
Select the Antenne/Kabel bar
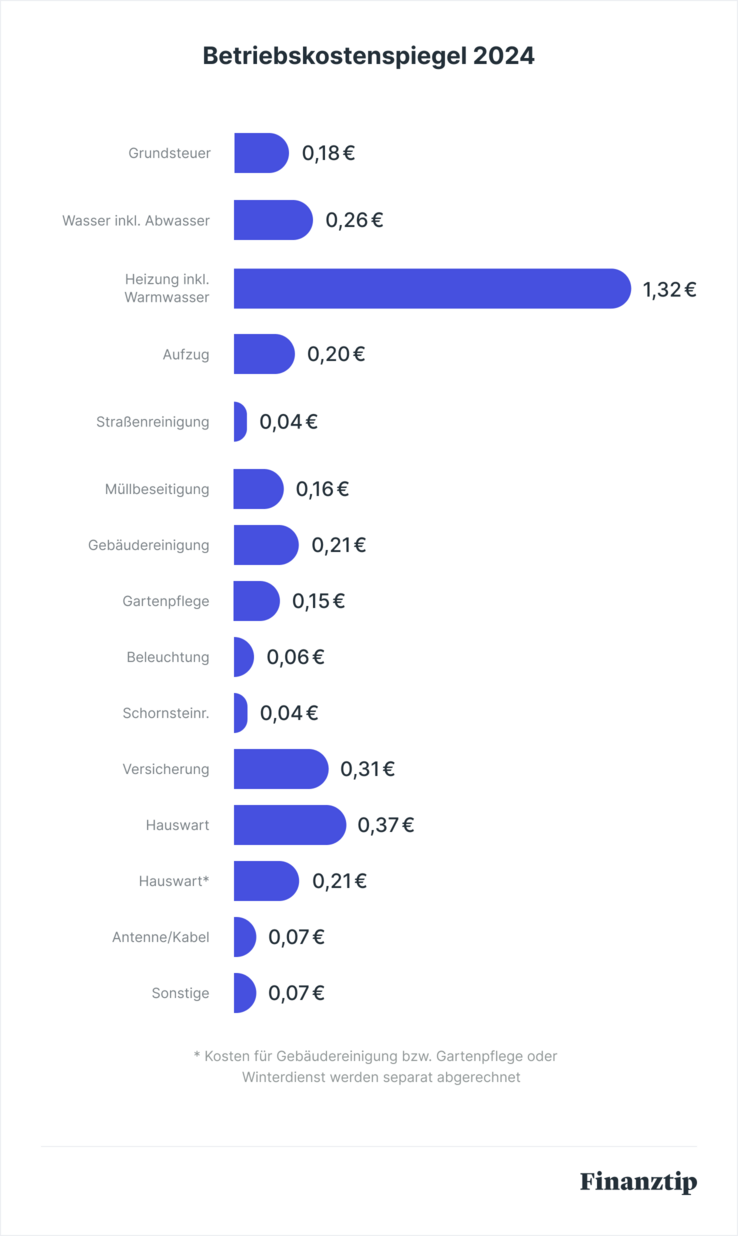244,937
